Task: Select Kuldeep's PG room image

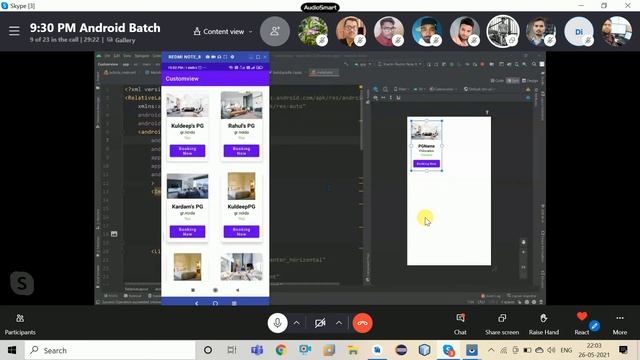Action: pos(187,105)
